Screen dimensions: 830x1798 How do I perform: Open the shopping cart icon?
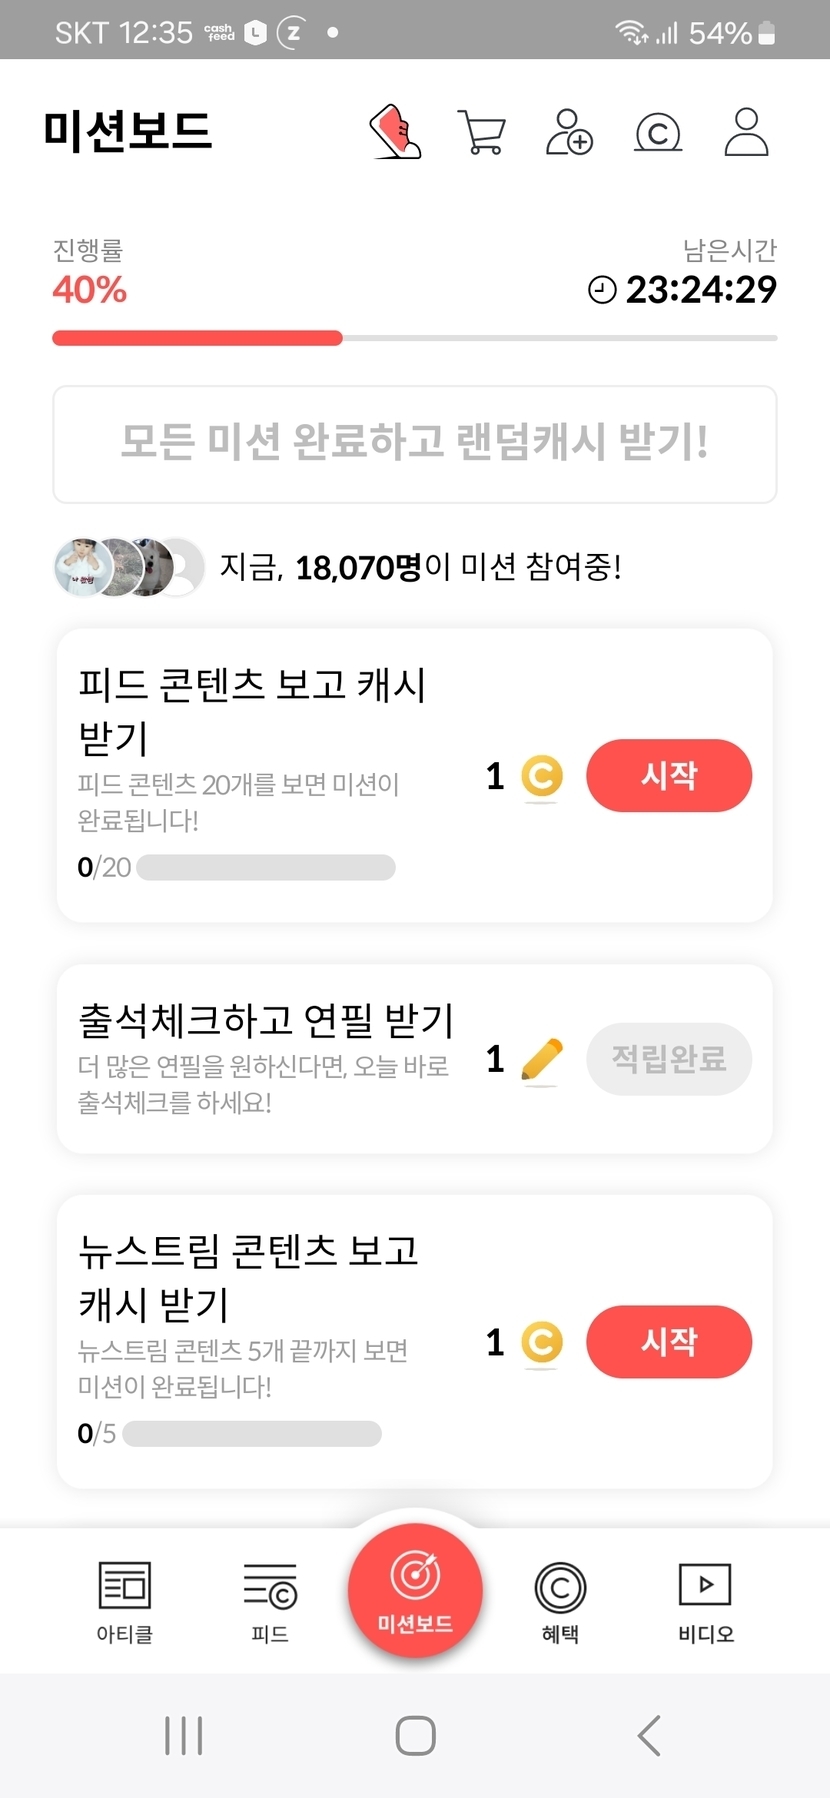coord(482,132)
